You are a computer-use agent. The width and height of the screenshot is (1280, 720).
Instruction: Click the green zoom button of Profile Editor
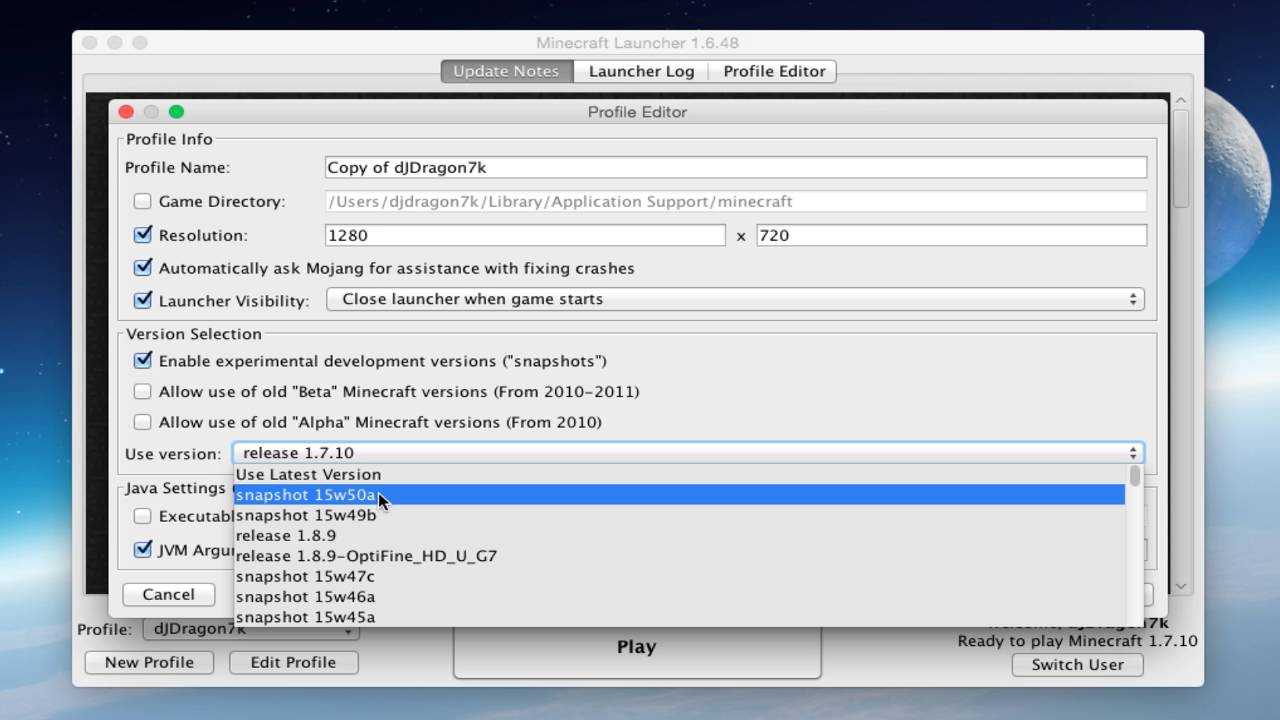(x=176, y=112)
